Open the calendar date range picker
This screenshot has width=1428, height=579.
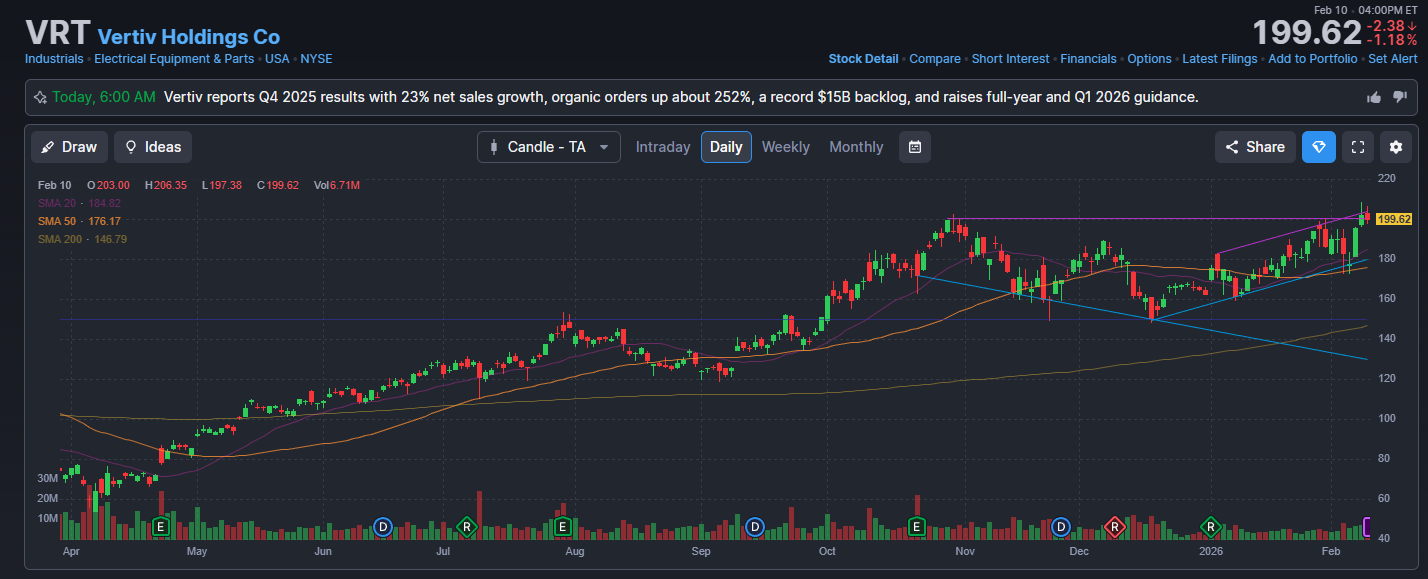pyautogui.click(x=914, y=147)
